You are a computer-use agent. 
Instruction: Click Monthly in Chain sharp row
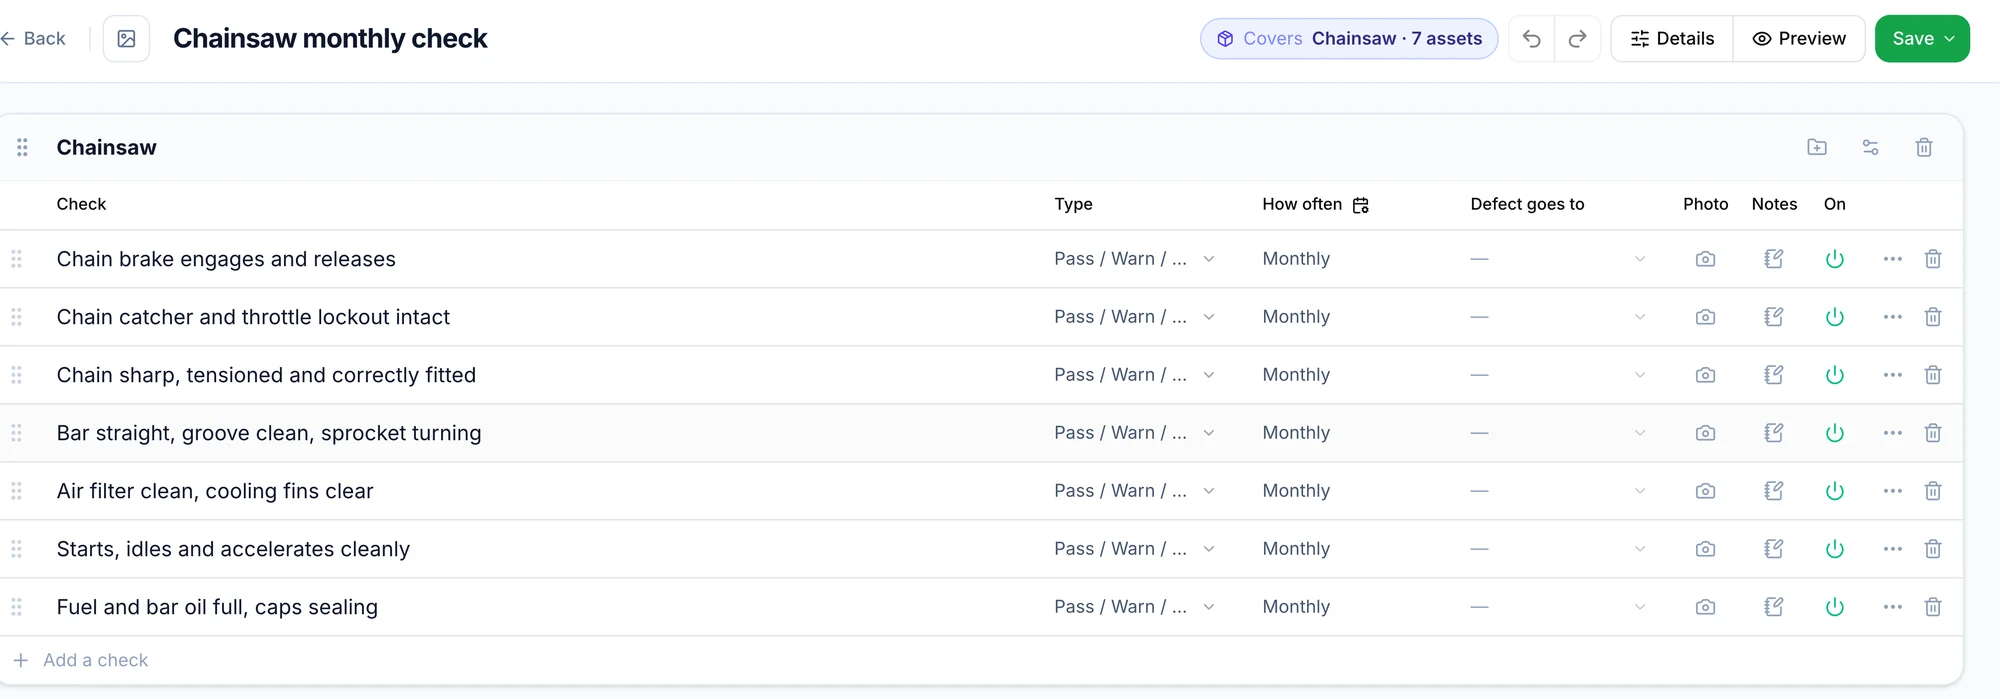1296,375
